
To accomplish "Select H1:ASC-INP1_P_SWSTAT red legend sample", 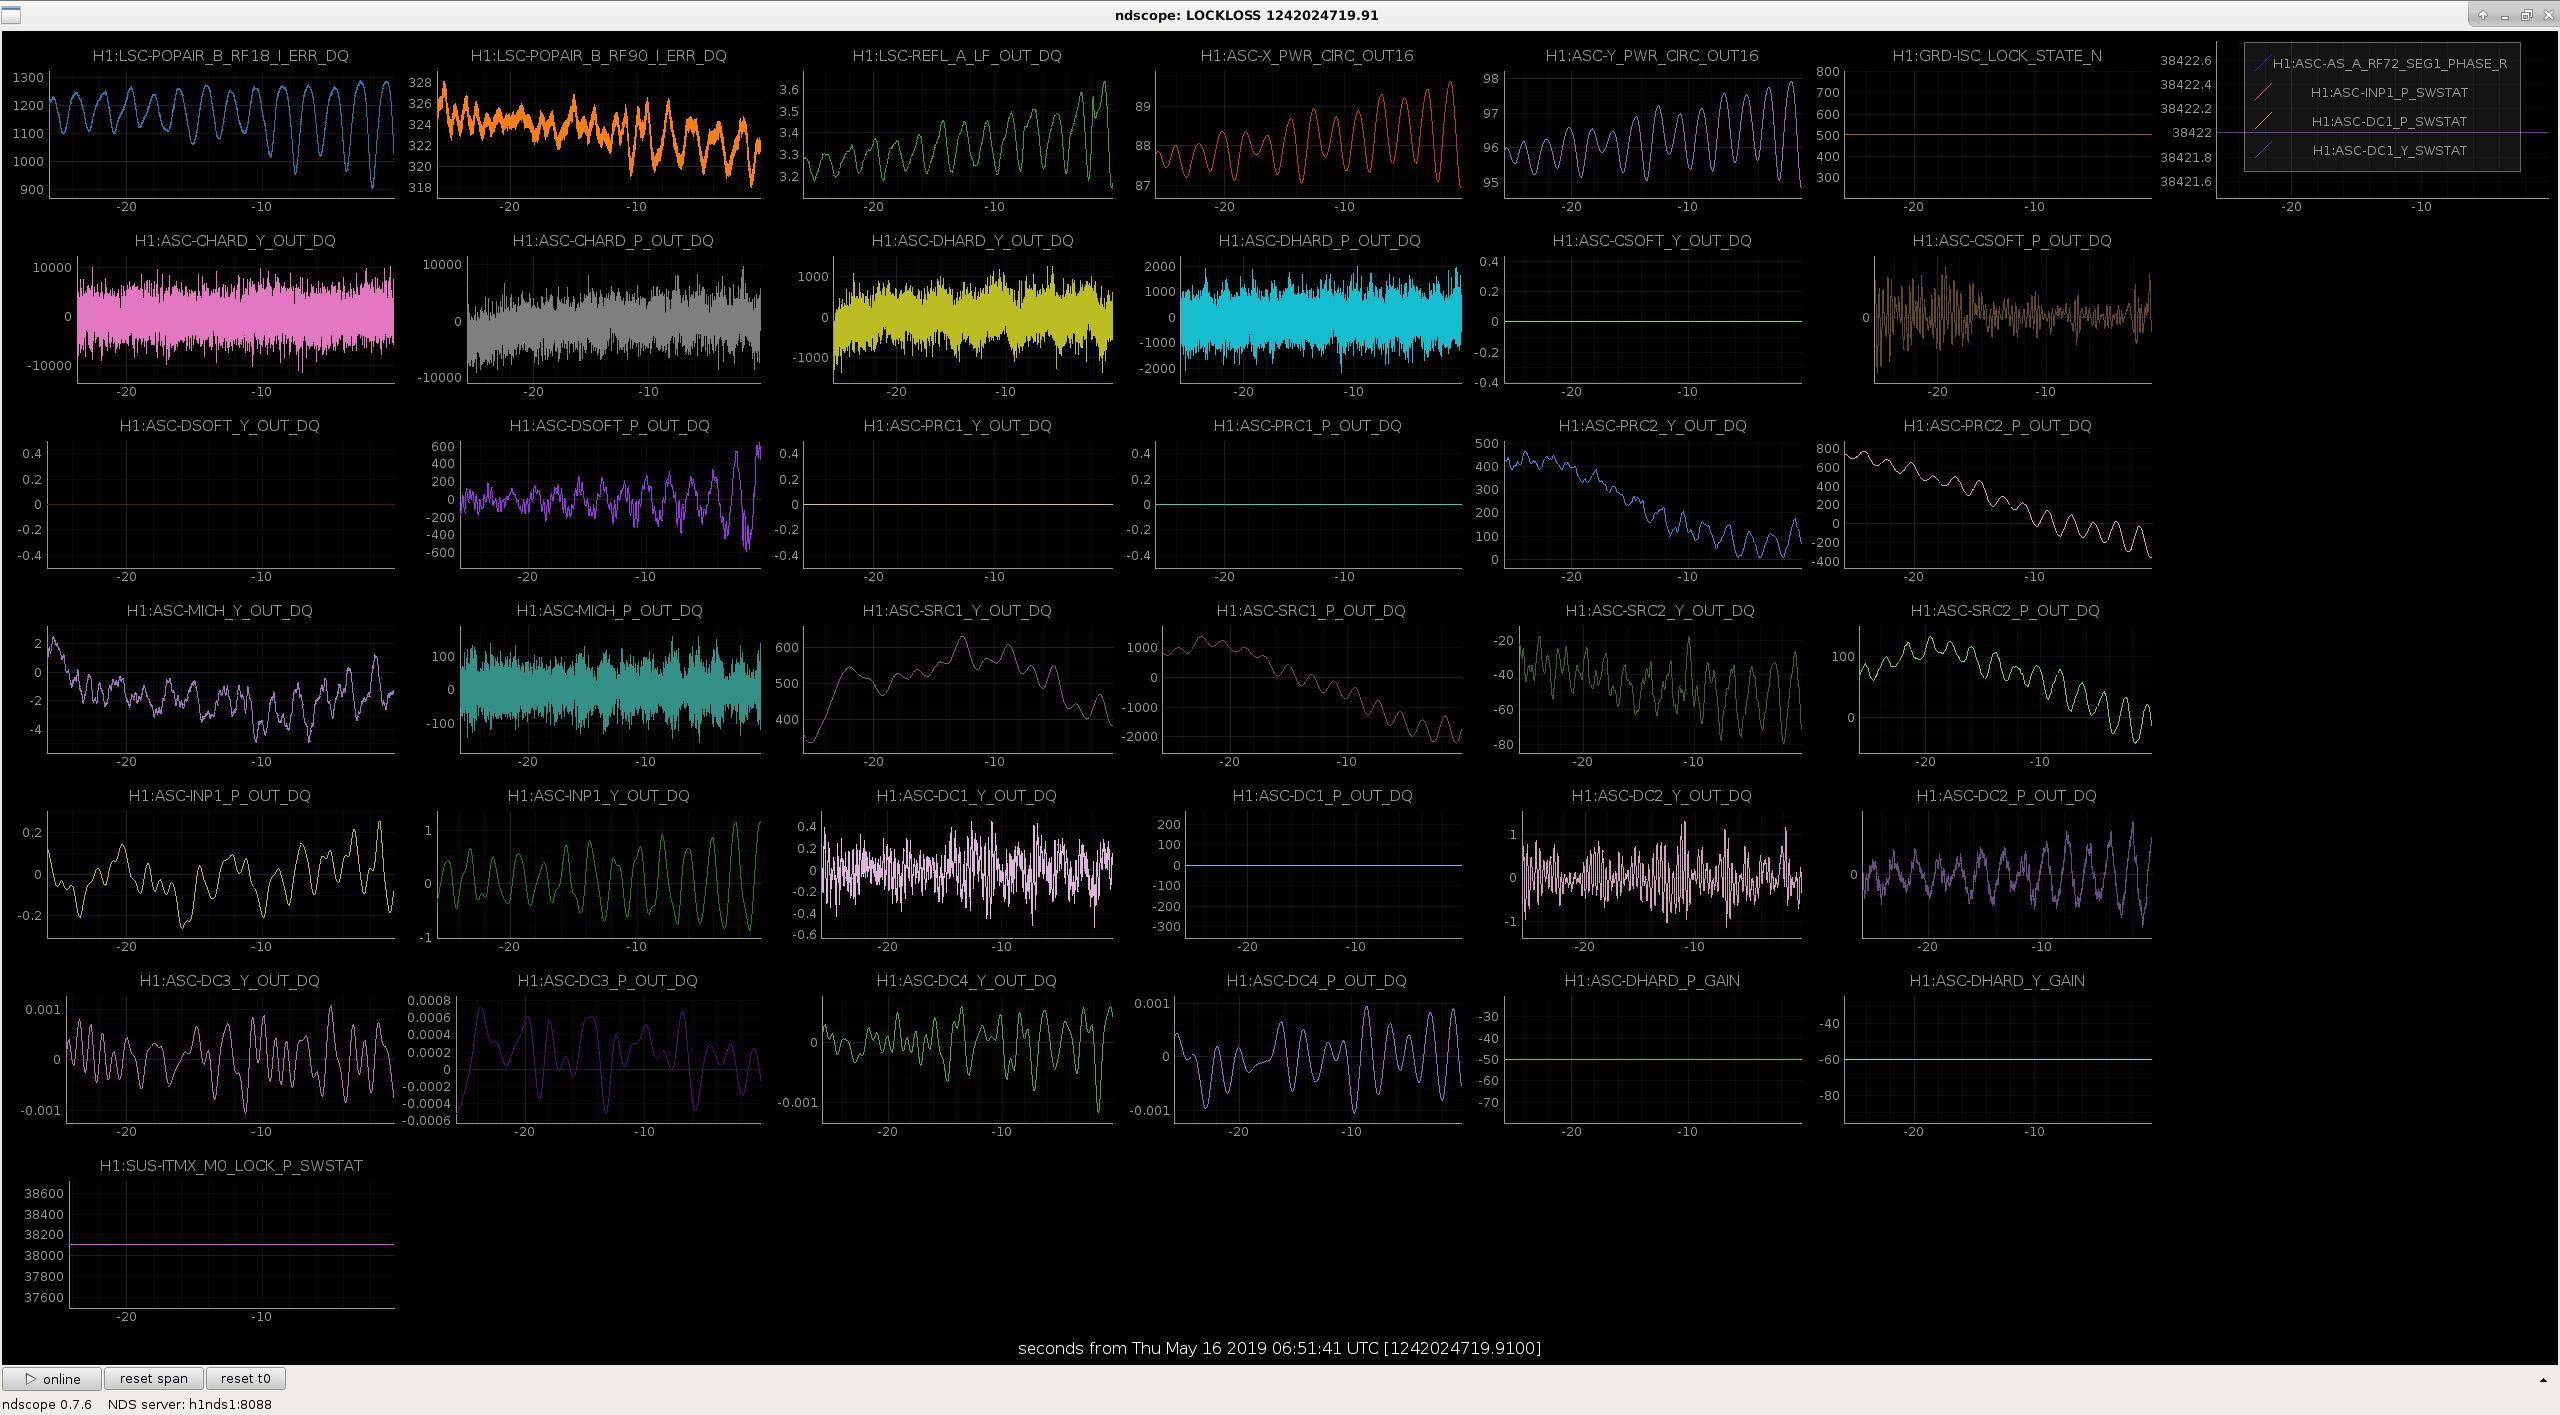I will (x=2263, y=92).
